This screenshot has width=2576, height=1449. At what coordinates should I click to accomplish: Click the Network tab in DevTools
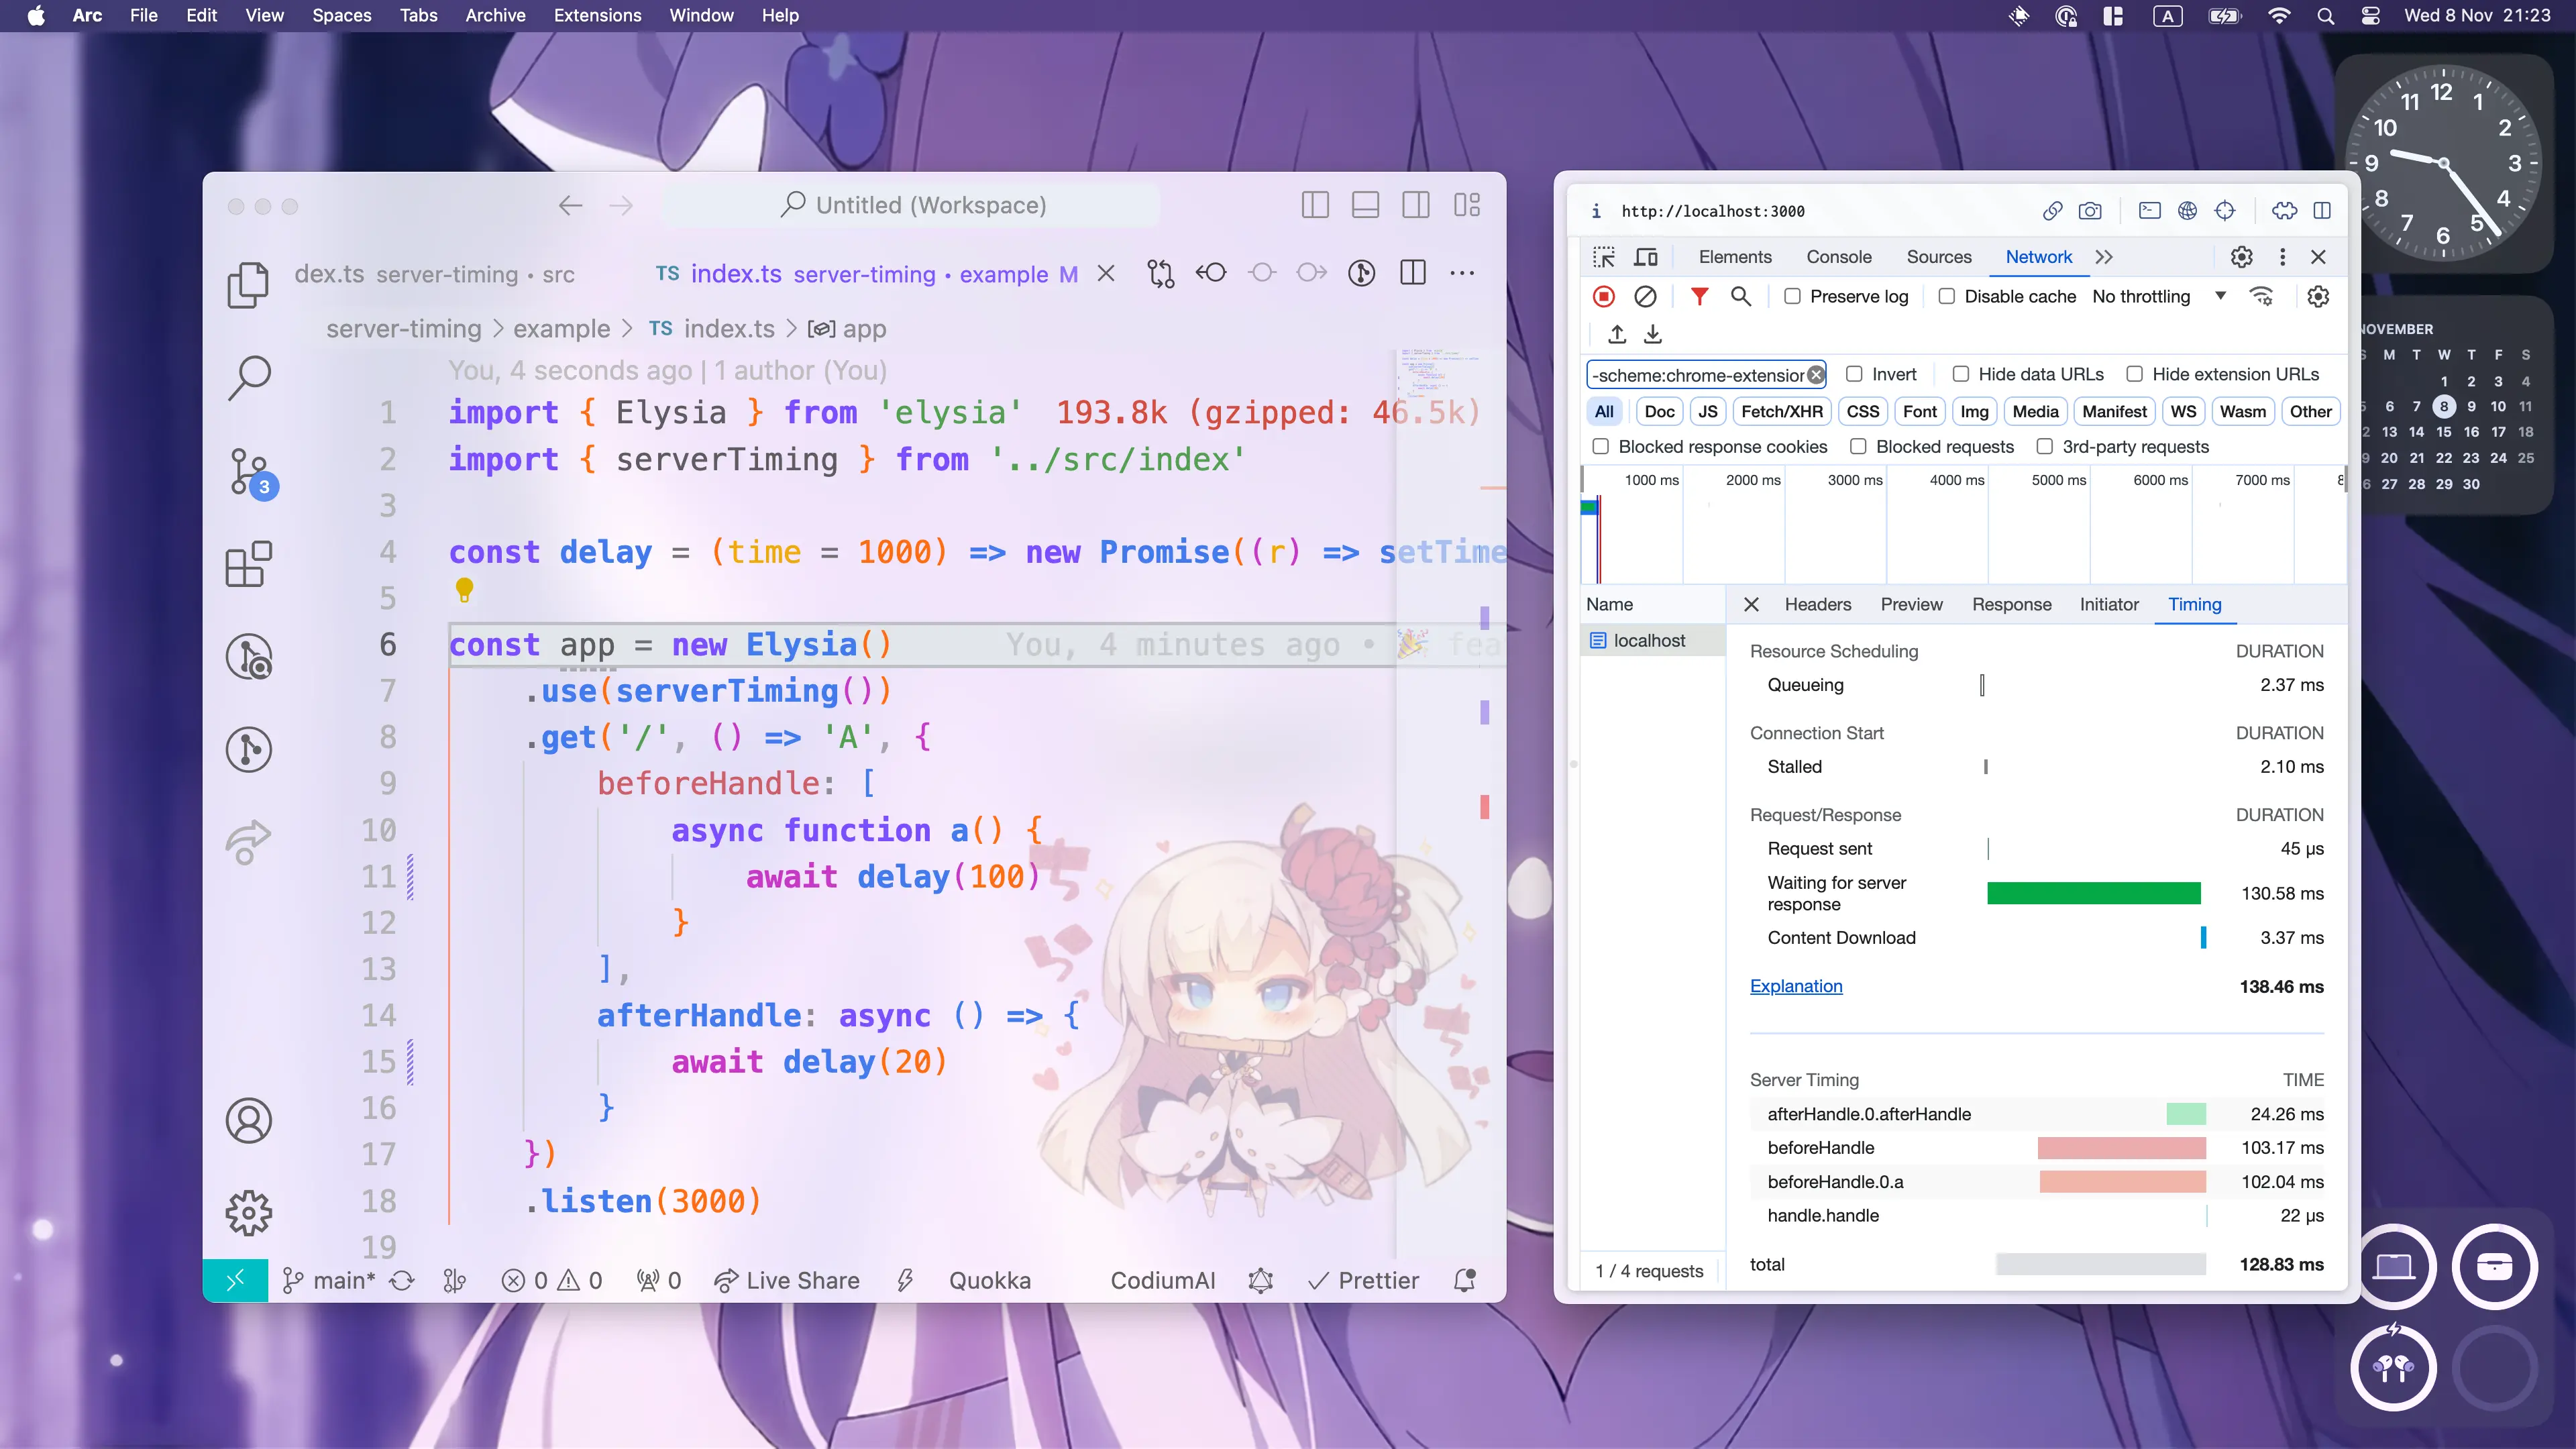point(2038,255)
